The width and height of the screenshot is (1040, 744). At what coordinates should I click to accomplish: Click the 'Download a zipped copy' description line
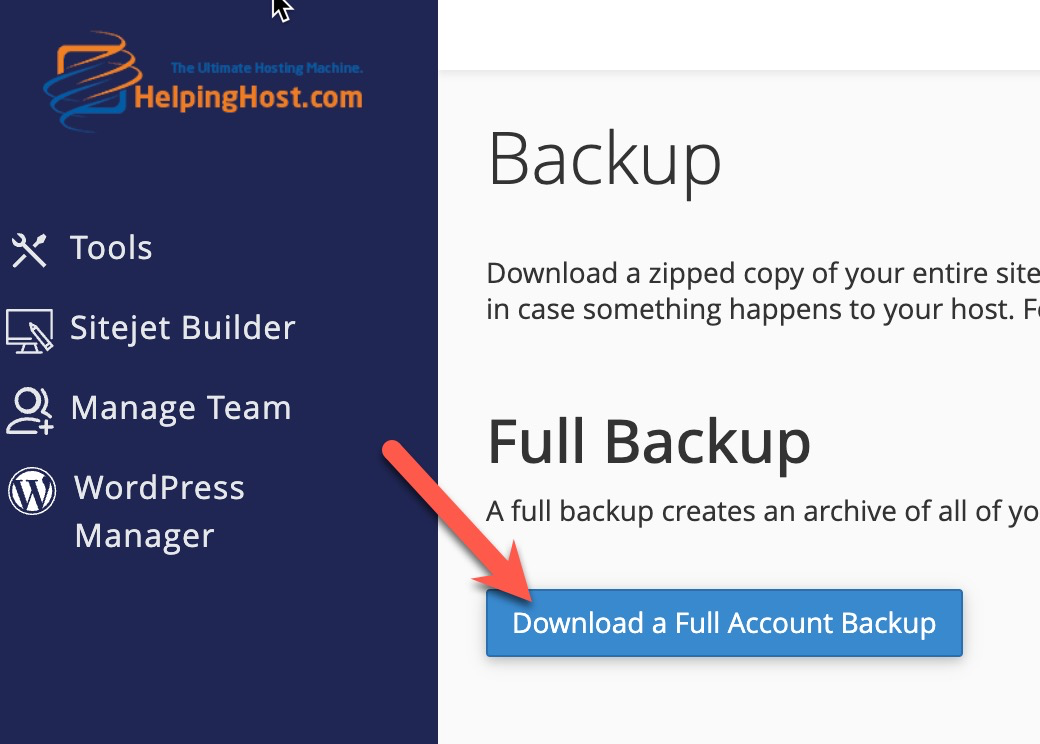[x=763, y=273]
